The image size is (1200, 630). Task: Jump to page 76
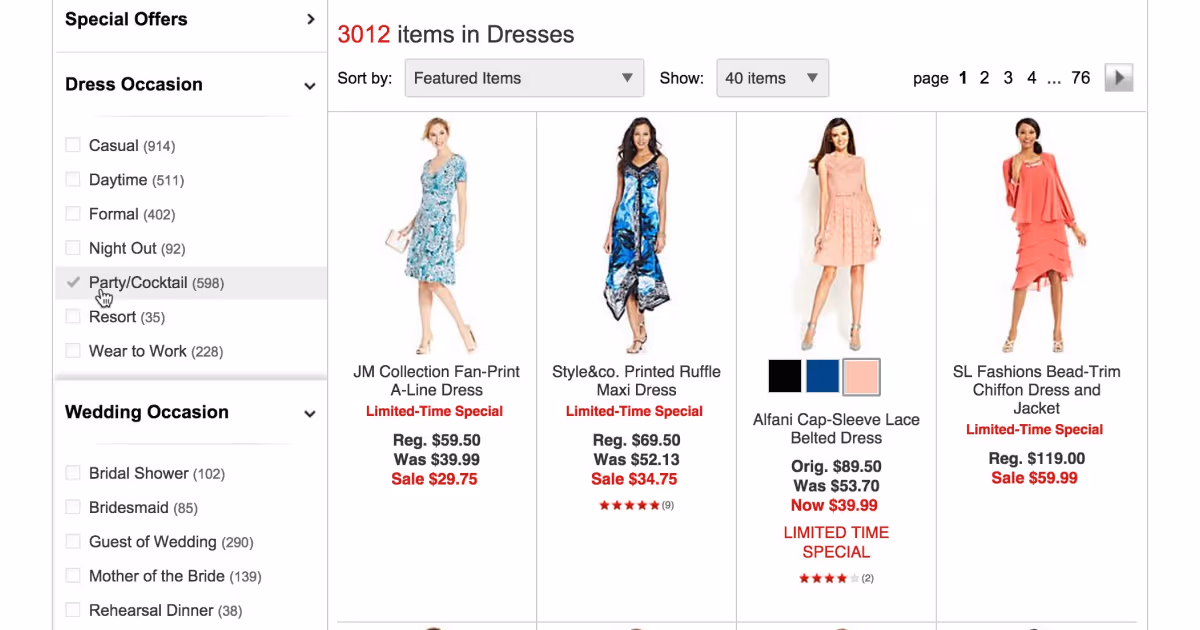(x=1081, y=78)
